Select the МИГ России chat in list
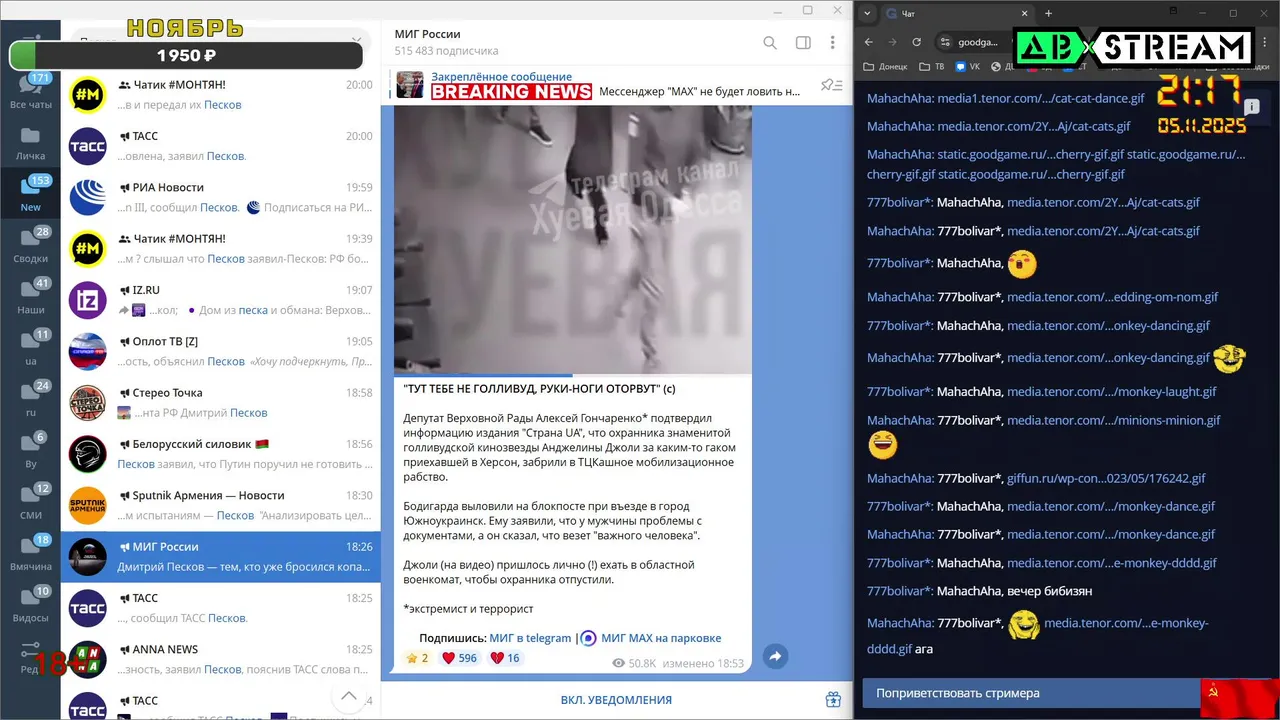The image size is (1280, 720). click(x=221, y=557)
